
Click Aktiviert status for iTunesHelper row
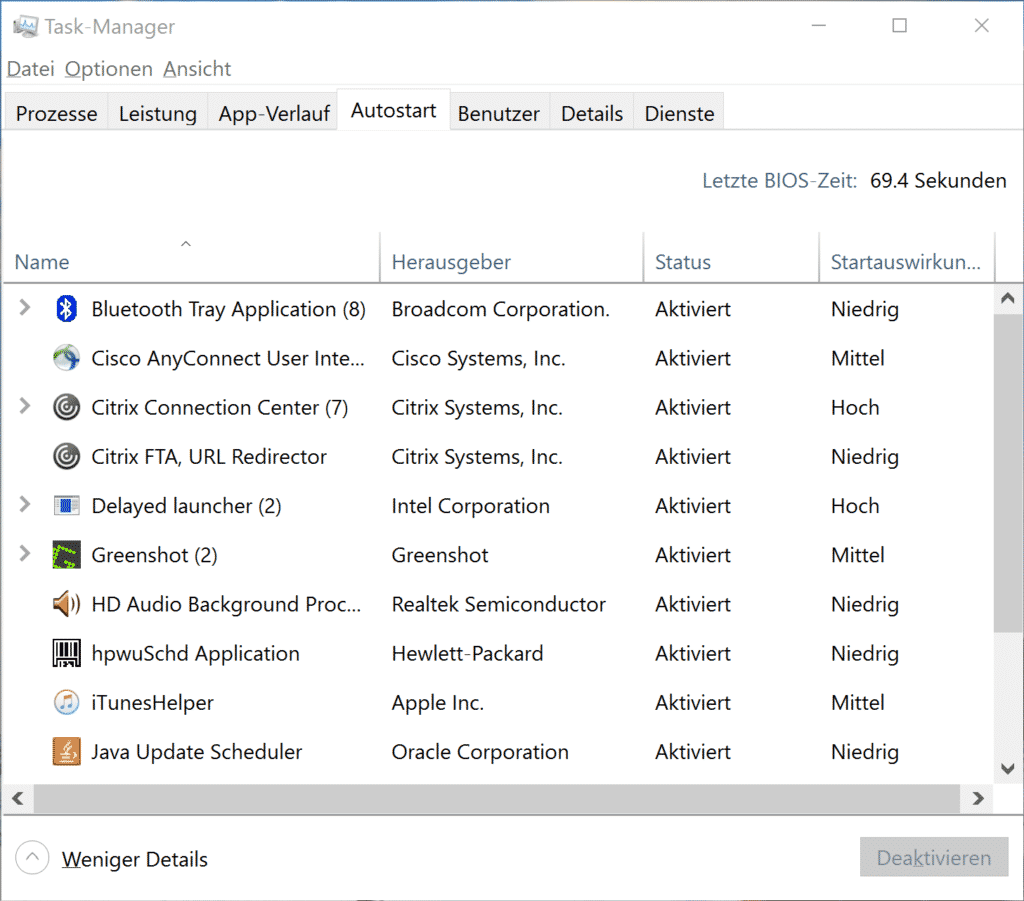[692, 703]
